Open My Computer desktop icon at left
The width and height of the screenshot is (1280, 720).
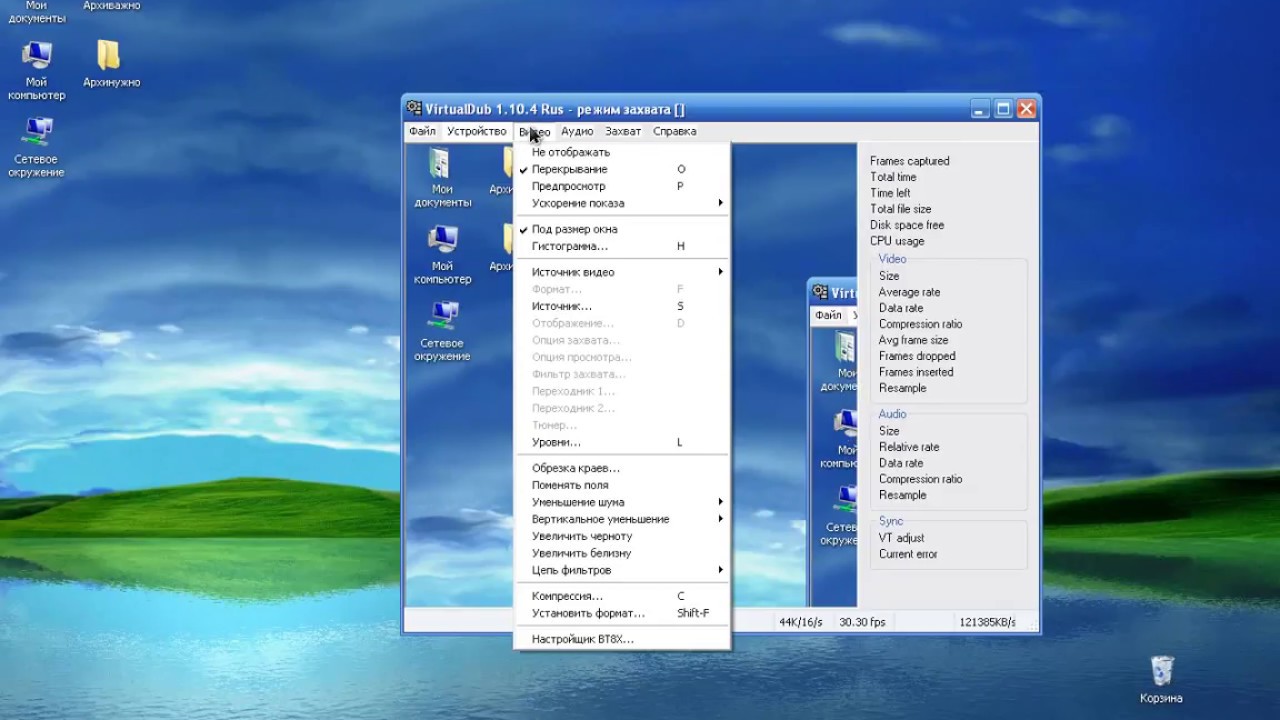(x=37, y=69)
